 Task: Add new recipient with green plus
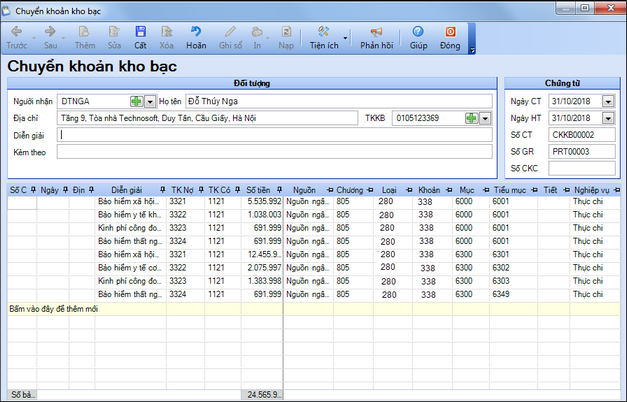(136, 102)
